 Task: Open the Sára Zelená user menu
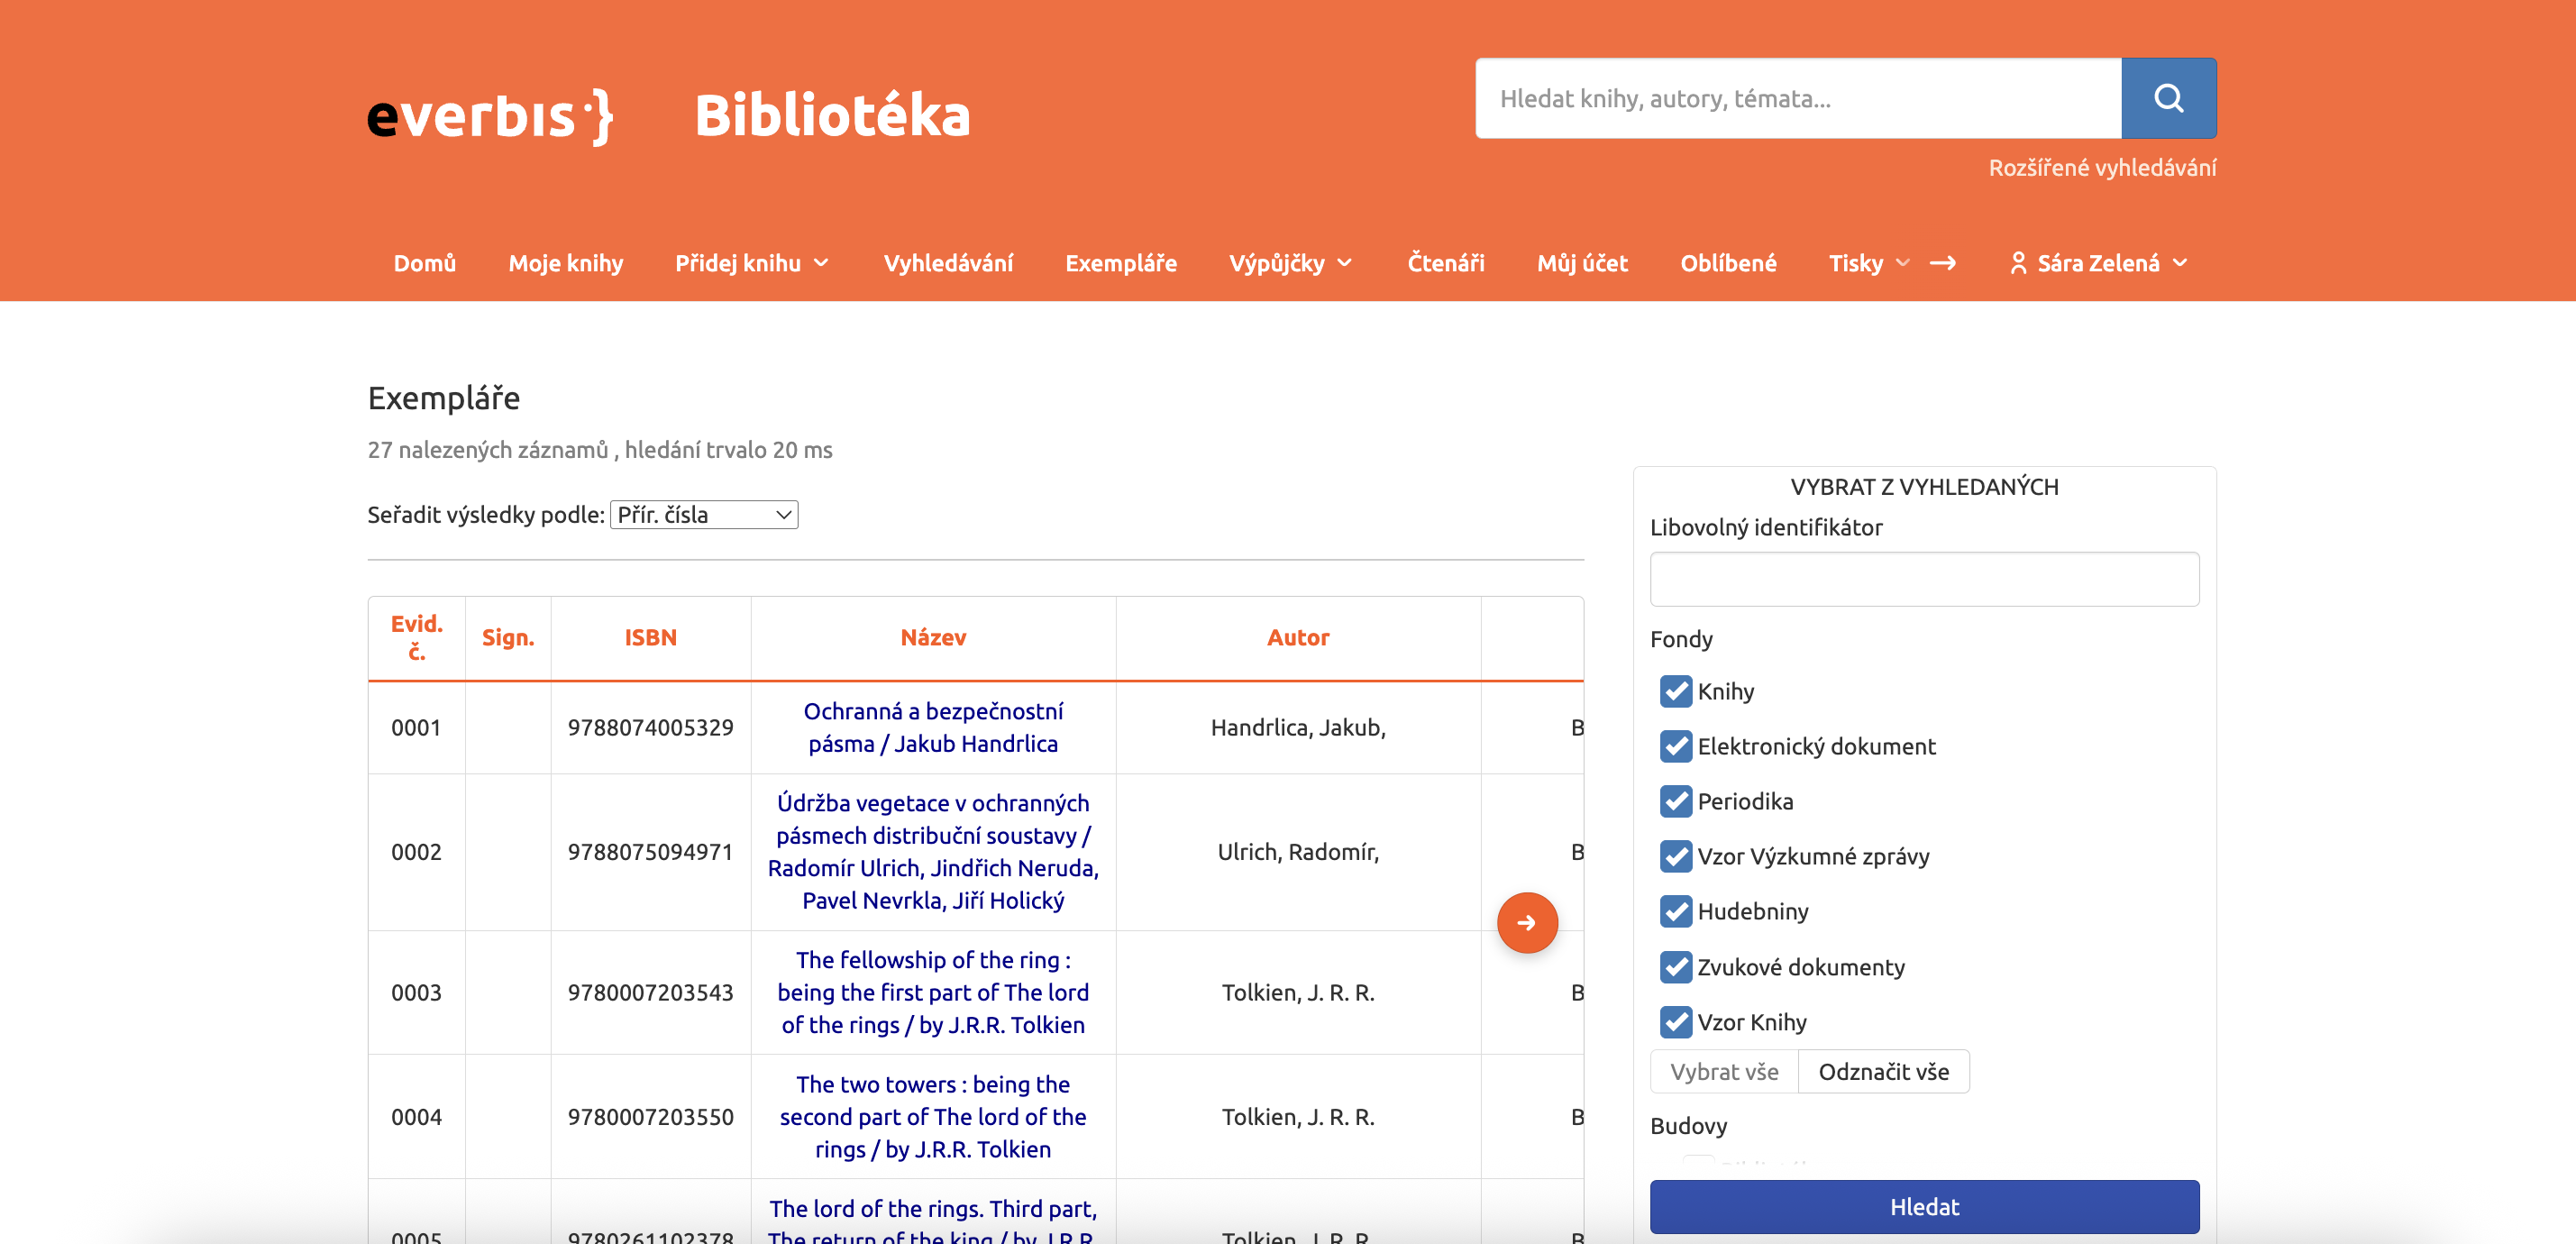[2098, 263]
